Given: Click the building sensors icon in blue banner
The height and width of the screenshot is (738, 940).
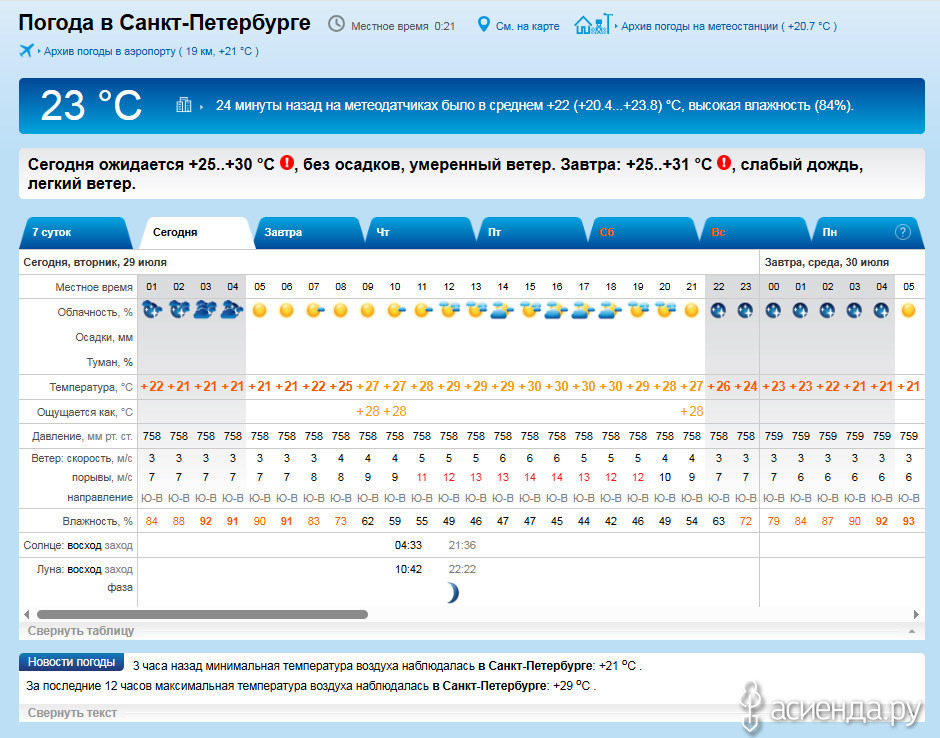Looking at the screenshot, I should click(x=183, y=105).
